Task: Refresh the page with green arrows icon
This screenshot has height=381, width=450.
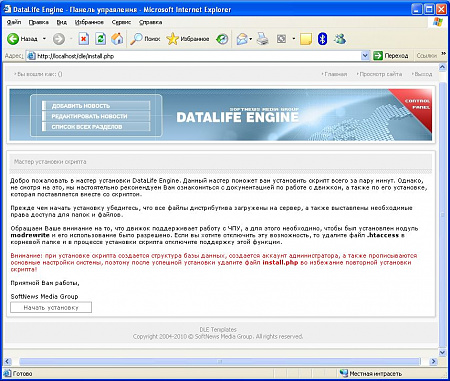Action: click(100, 39)
